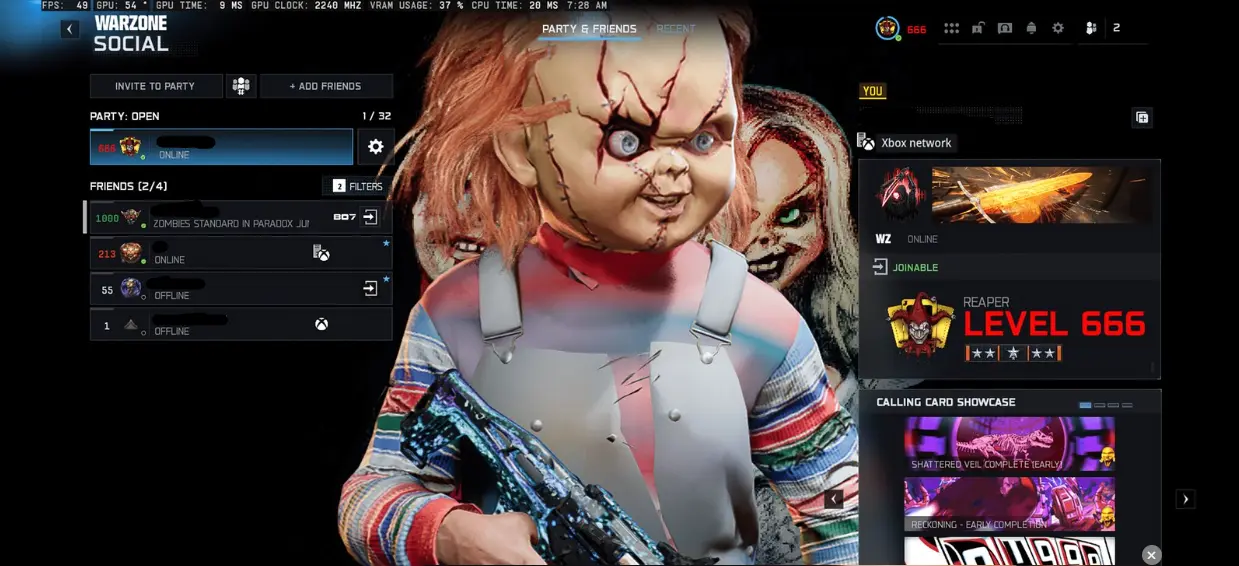Screen dimensions: 1239x566
Task: Go back using the Warzone Social arrow
Action: (x=70, y=29)
